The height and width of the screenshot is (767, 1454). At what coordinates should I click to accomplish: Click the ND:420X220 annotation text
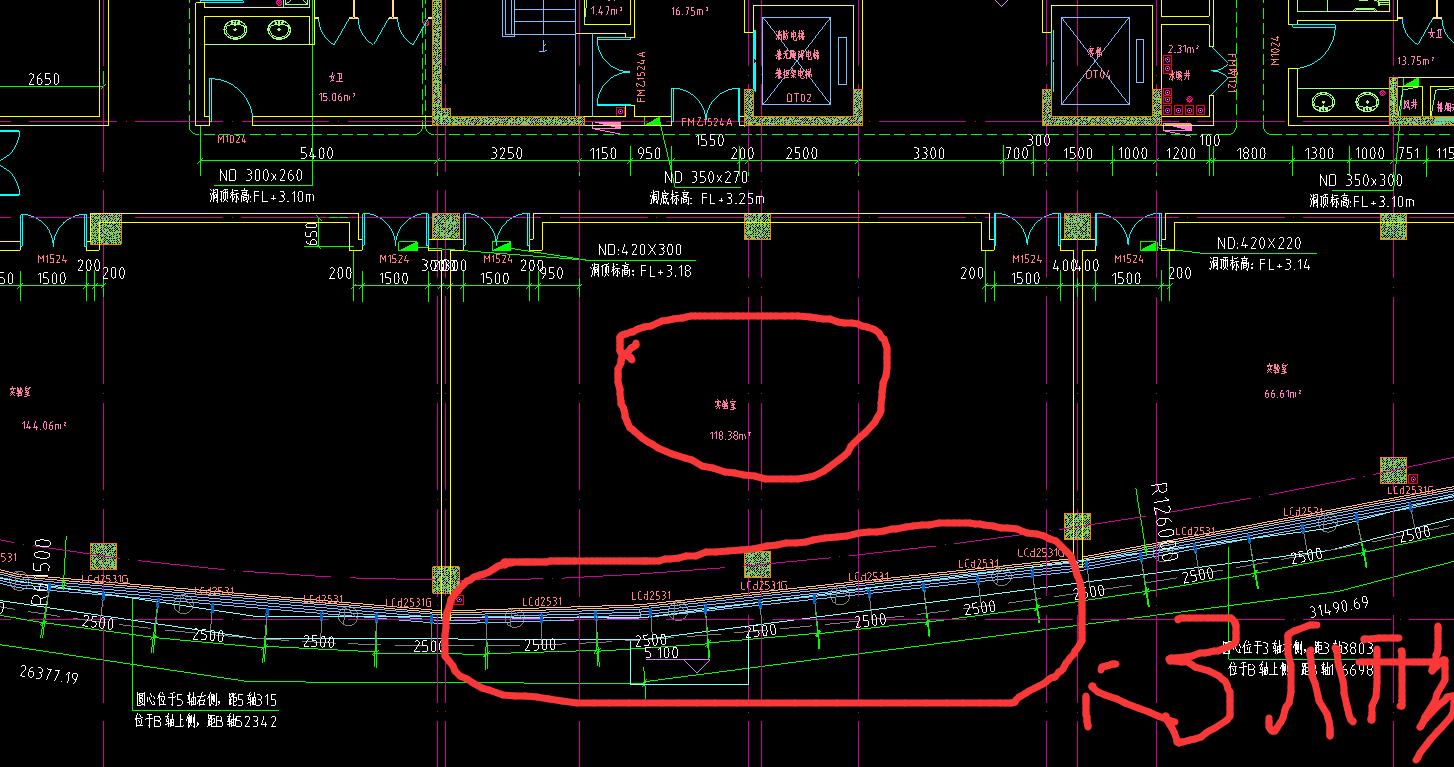click(1259, 243)
